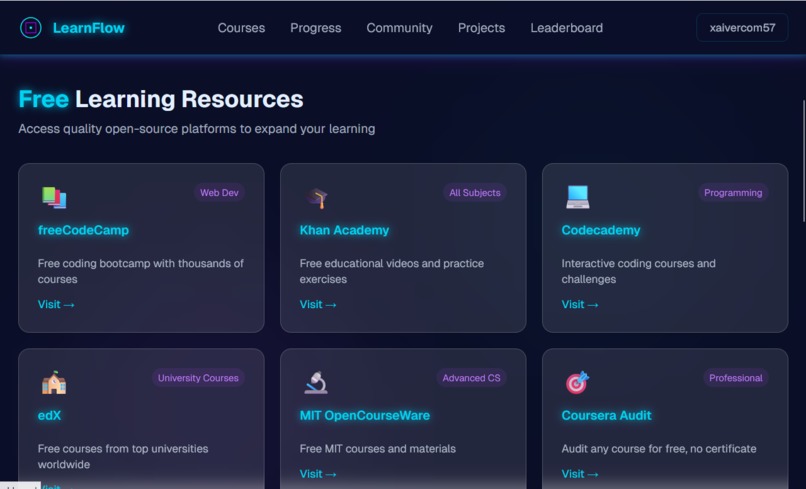The height and width of the screenshot is (489, 806).
Task: Click 'Interactive coding courses and challenges' description
Action: (638, 271)
